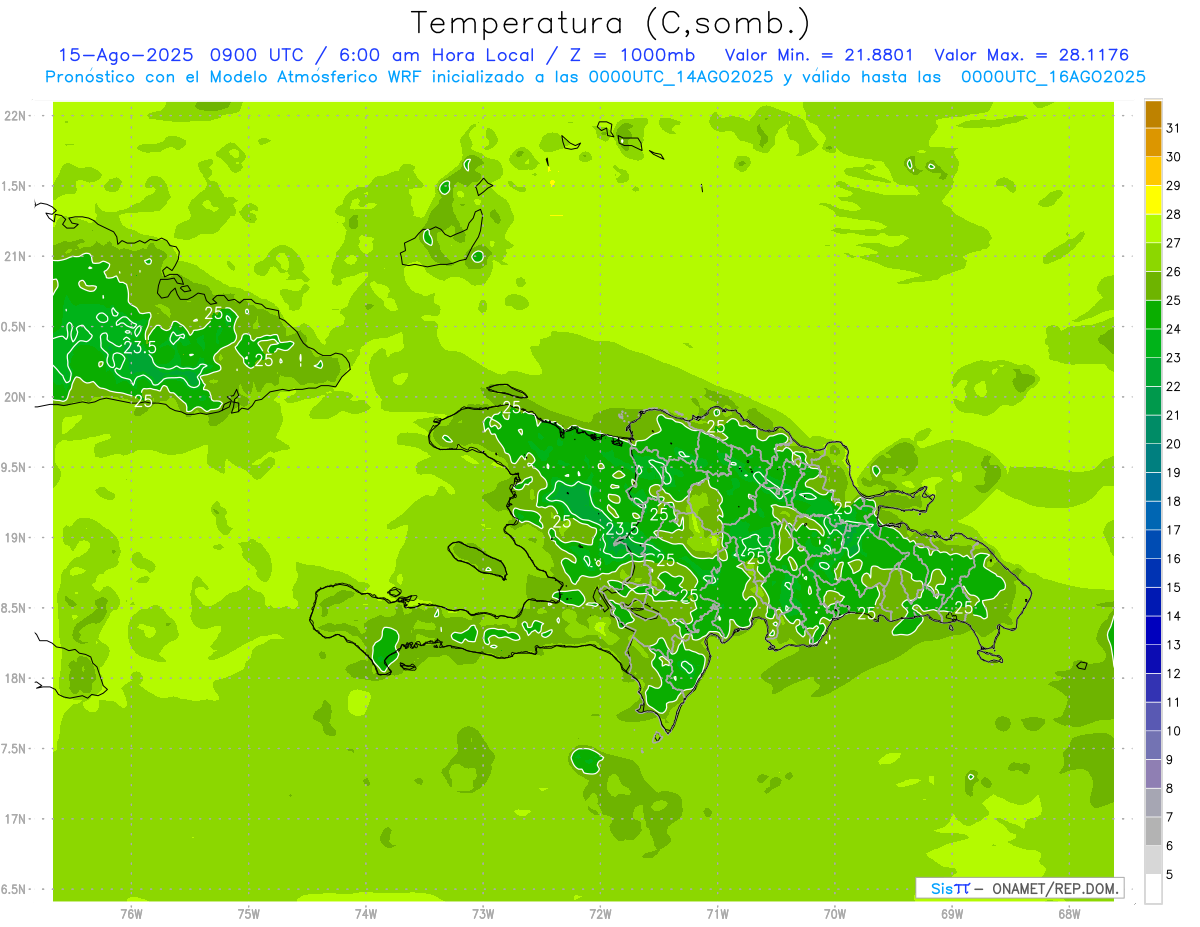Click the "0000UTC_14AGO2025" initialization time
Viewport: 1200px width, 927px height.
click(x=681, y=77)
